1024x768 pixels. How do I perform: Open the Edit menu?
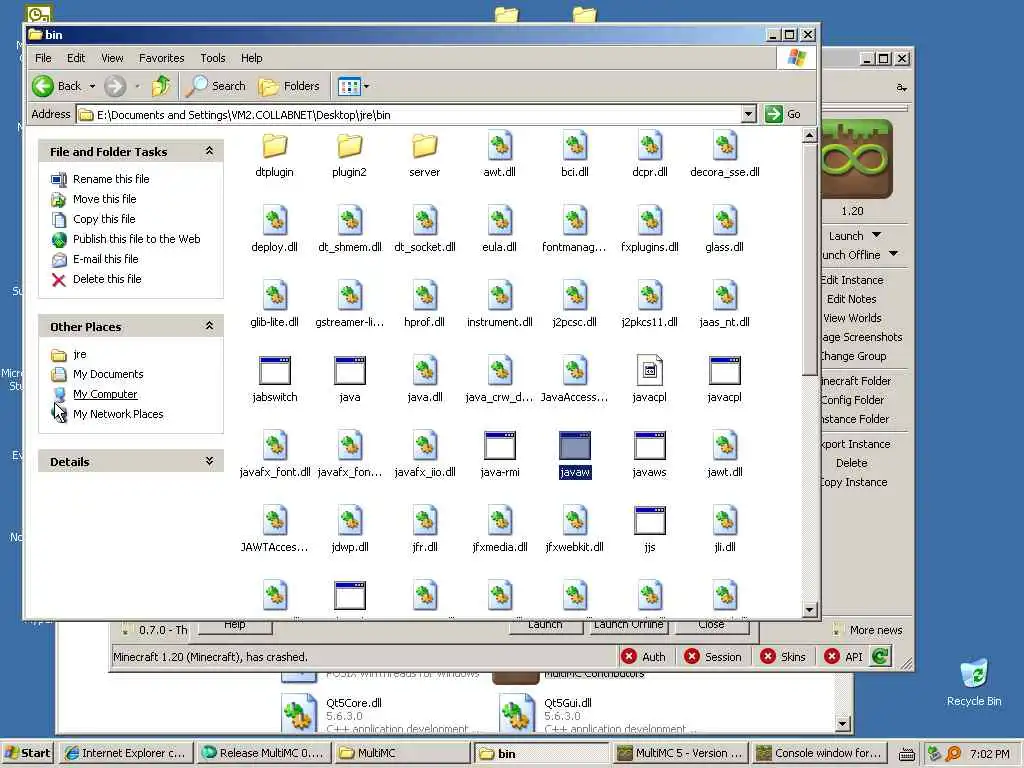pyautogui.click(x=76, y=58)
